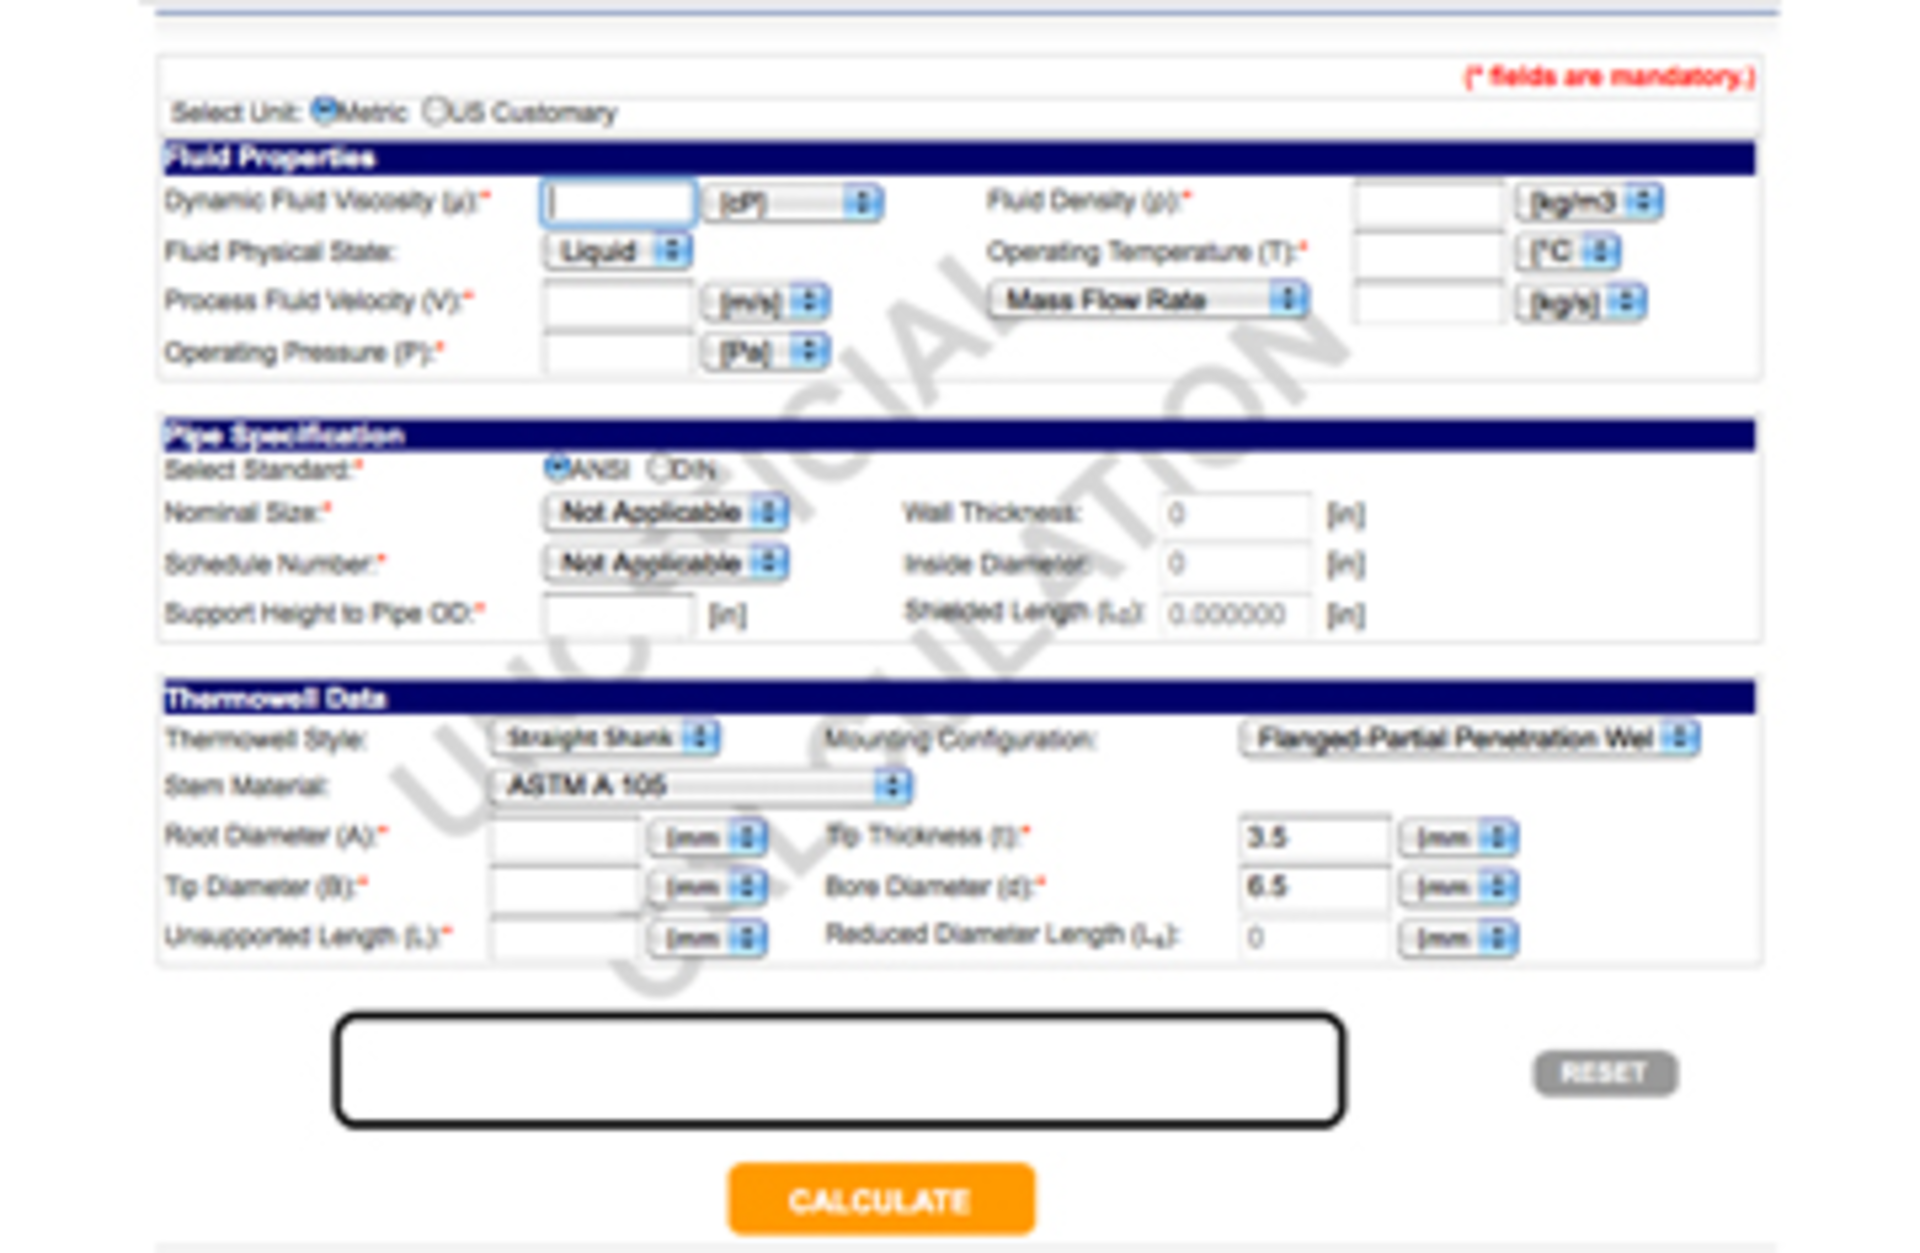The height and width of the screenshot is (1253, 1920).
Task: Open the Mass Flow Rate selection dropdown
Action: (x=1148, y=298)
